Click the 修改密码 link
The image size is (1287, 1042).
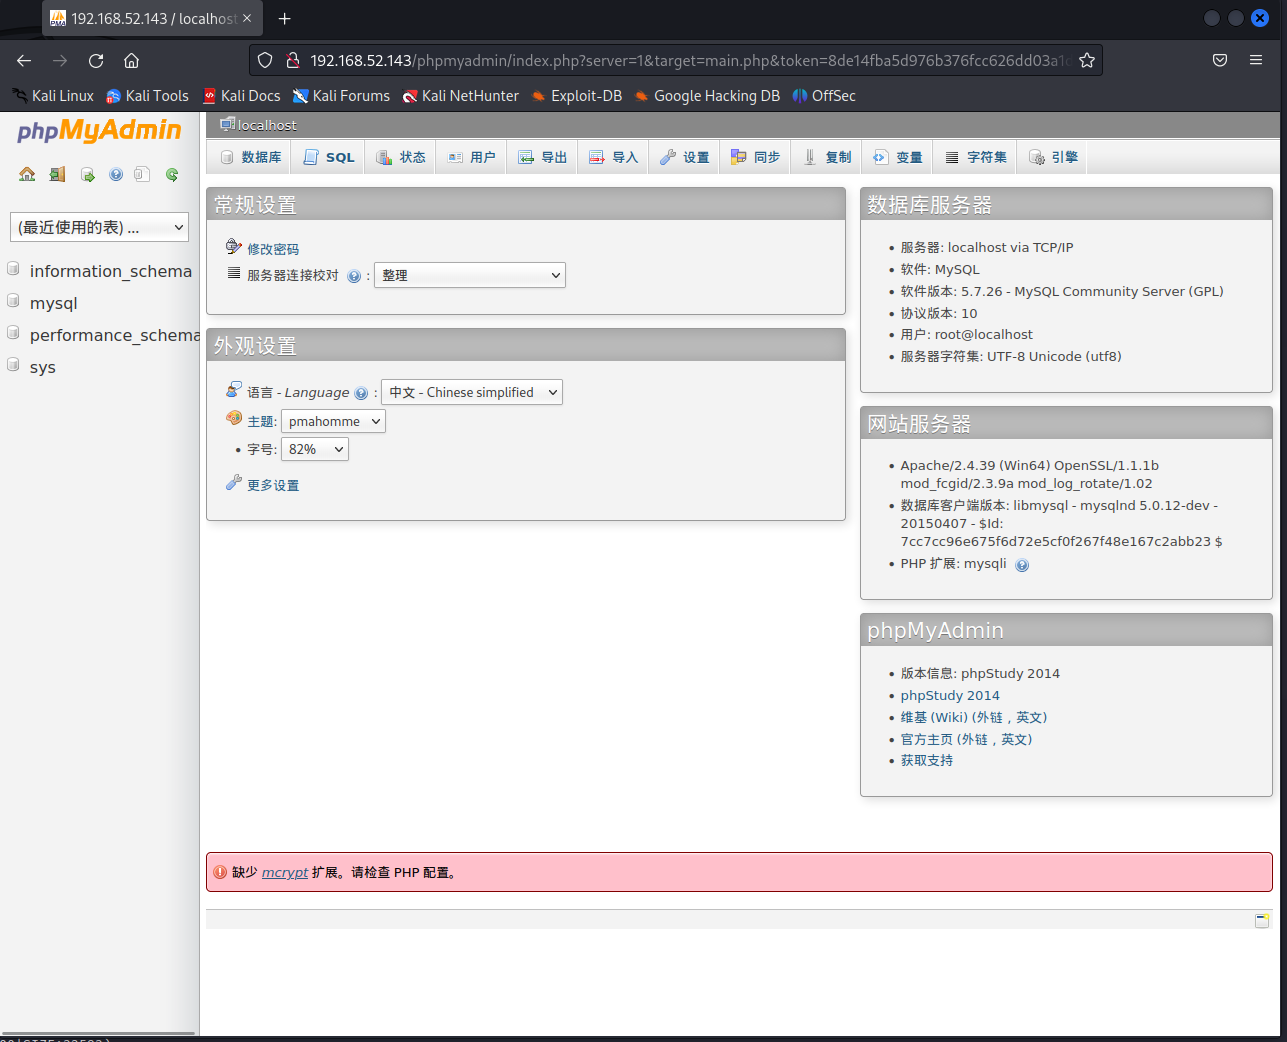[273, 249]
